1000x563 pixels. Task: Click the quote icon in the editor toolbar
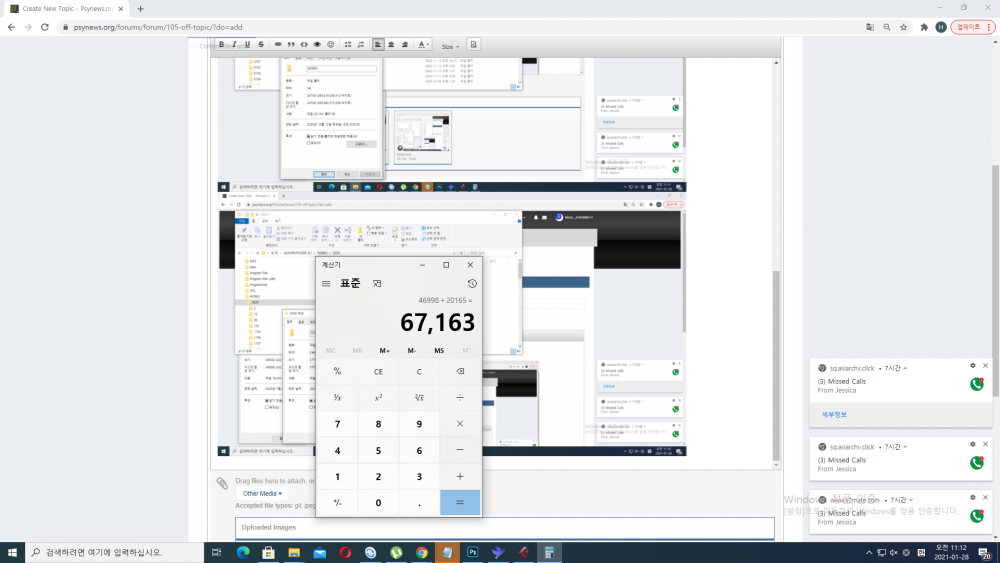pyautogui.click(x=290, y=45)
